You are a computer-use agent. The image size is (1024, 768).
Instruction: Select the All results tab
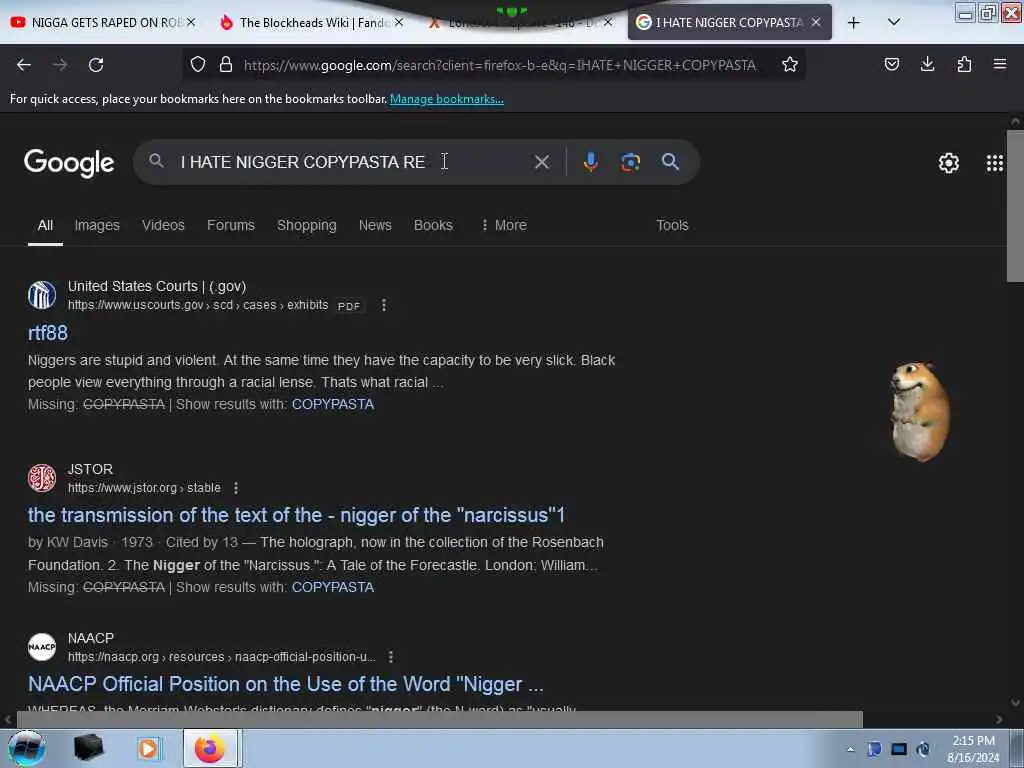[45, 225]
